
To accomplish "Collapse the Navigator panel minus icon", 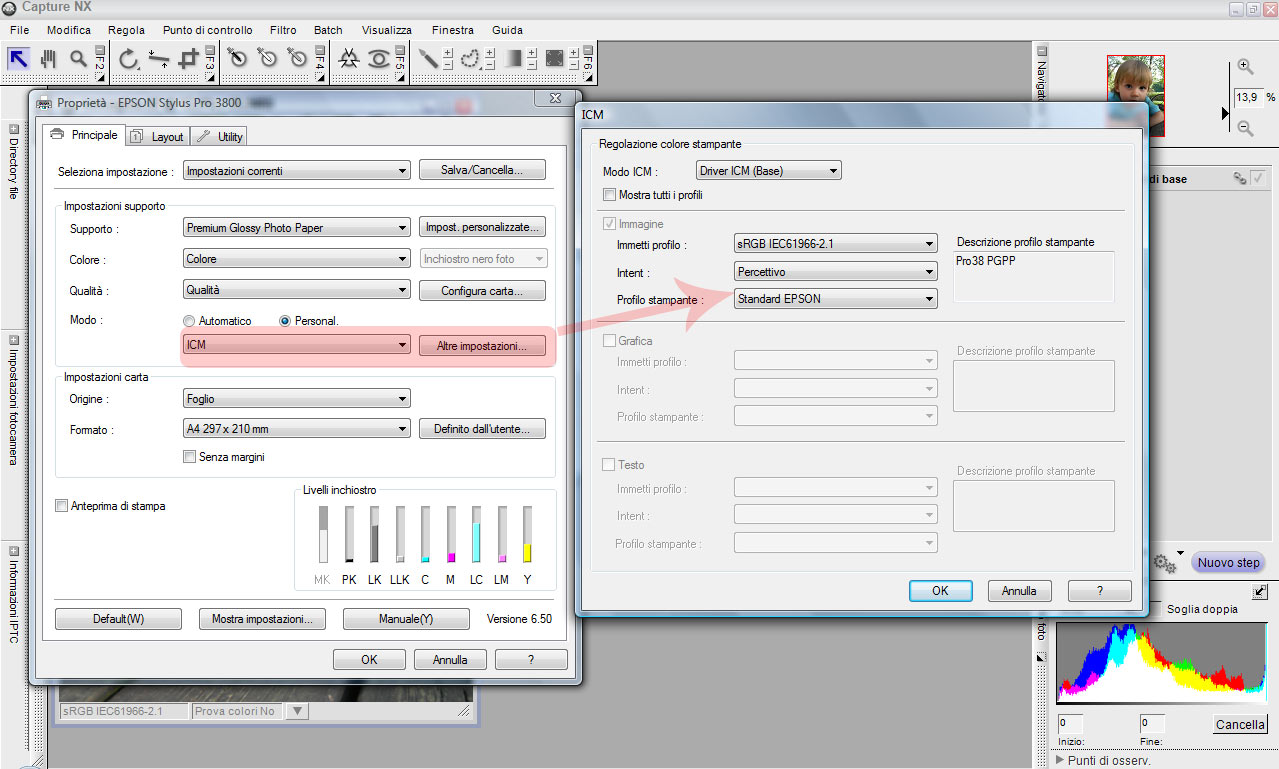I will tap(1041, 50).
